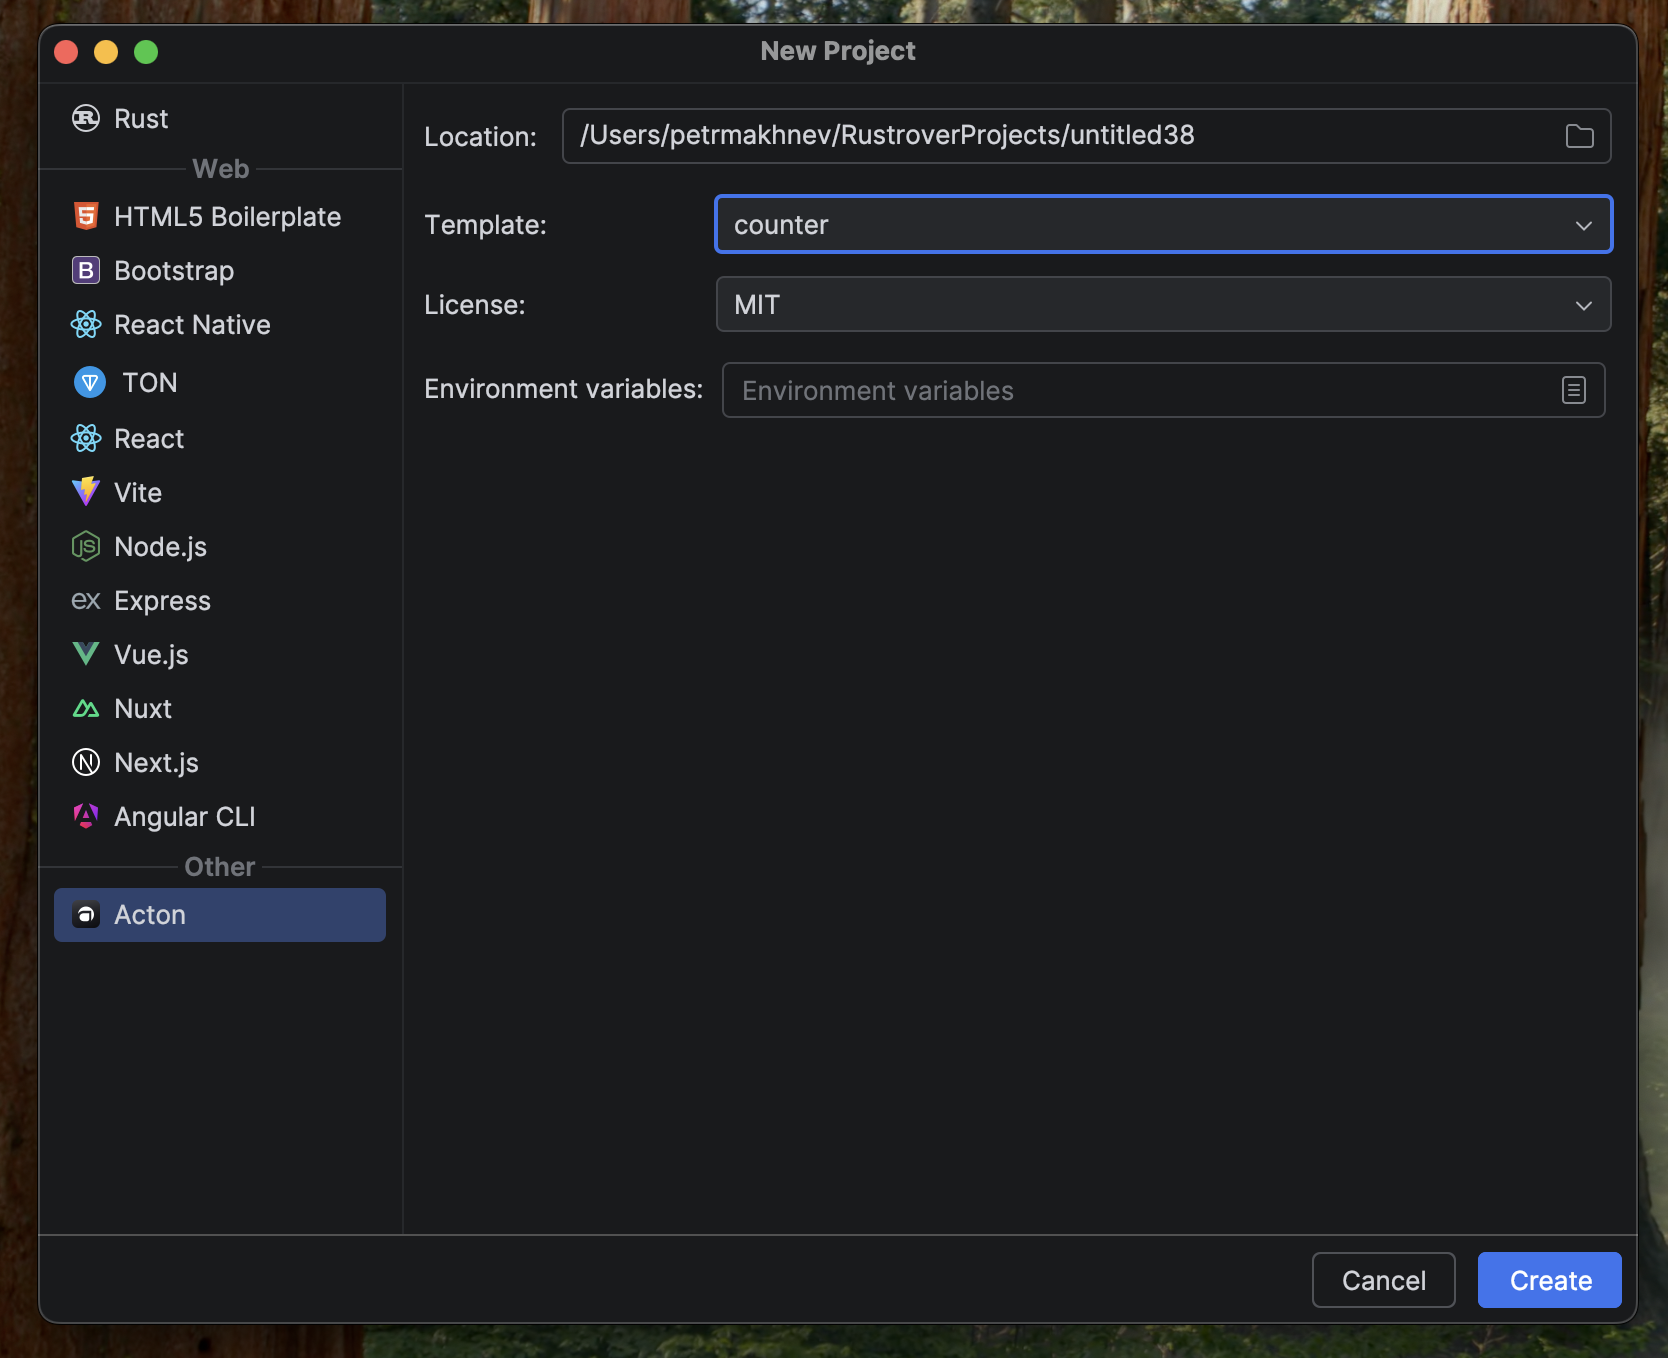Click into the Location path field
This screenshot has width=1668, height=1358.
(1060, 136)
